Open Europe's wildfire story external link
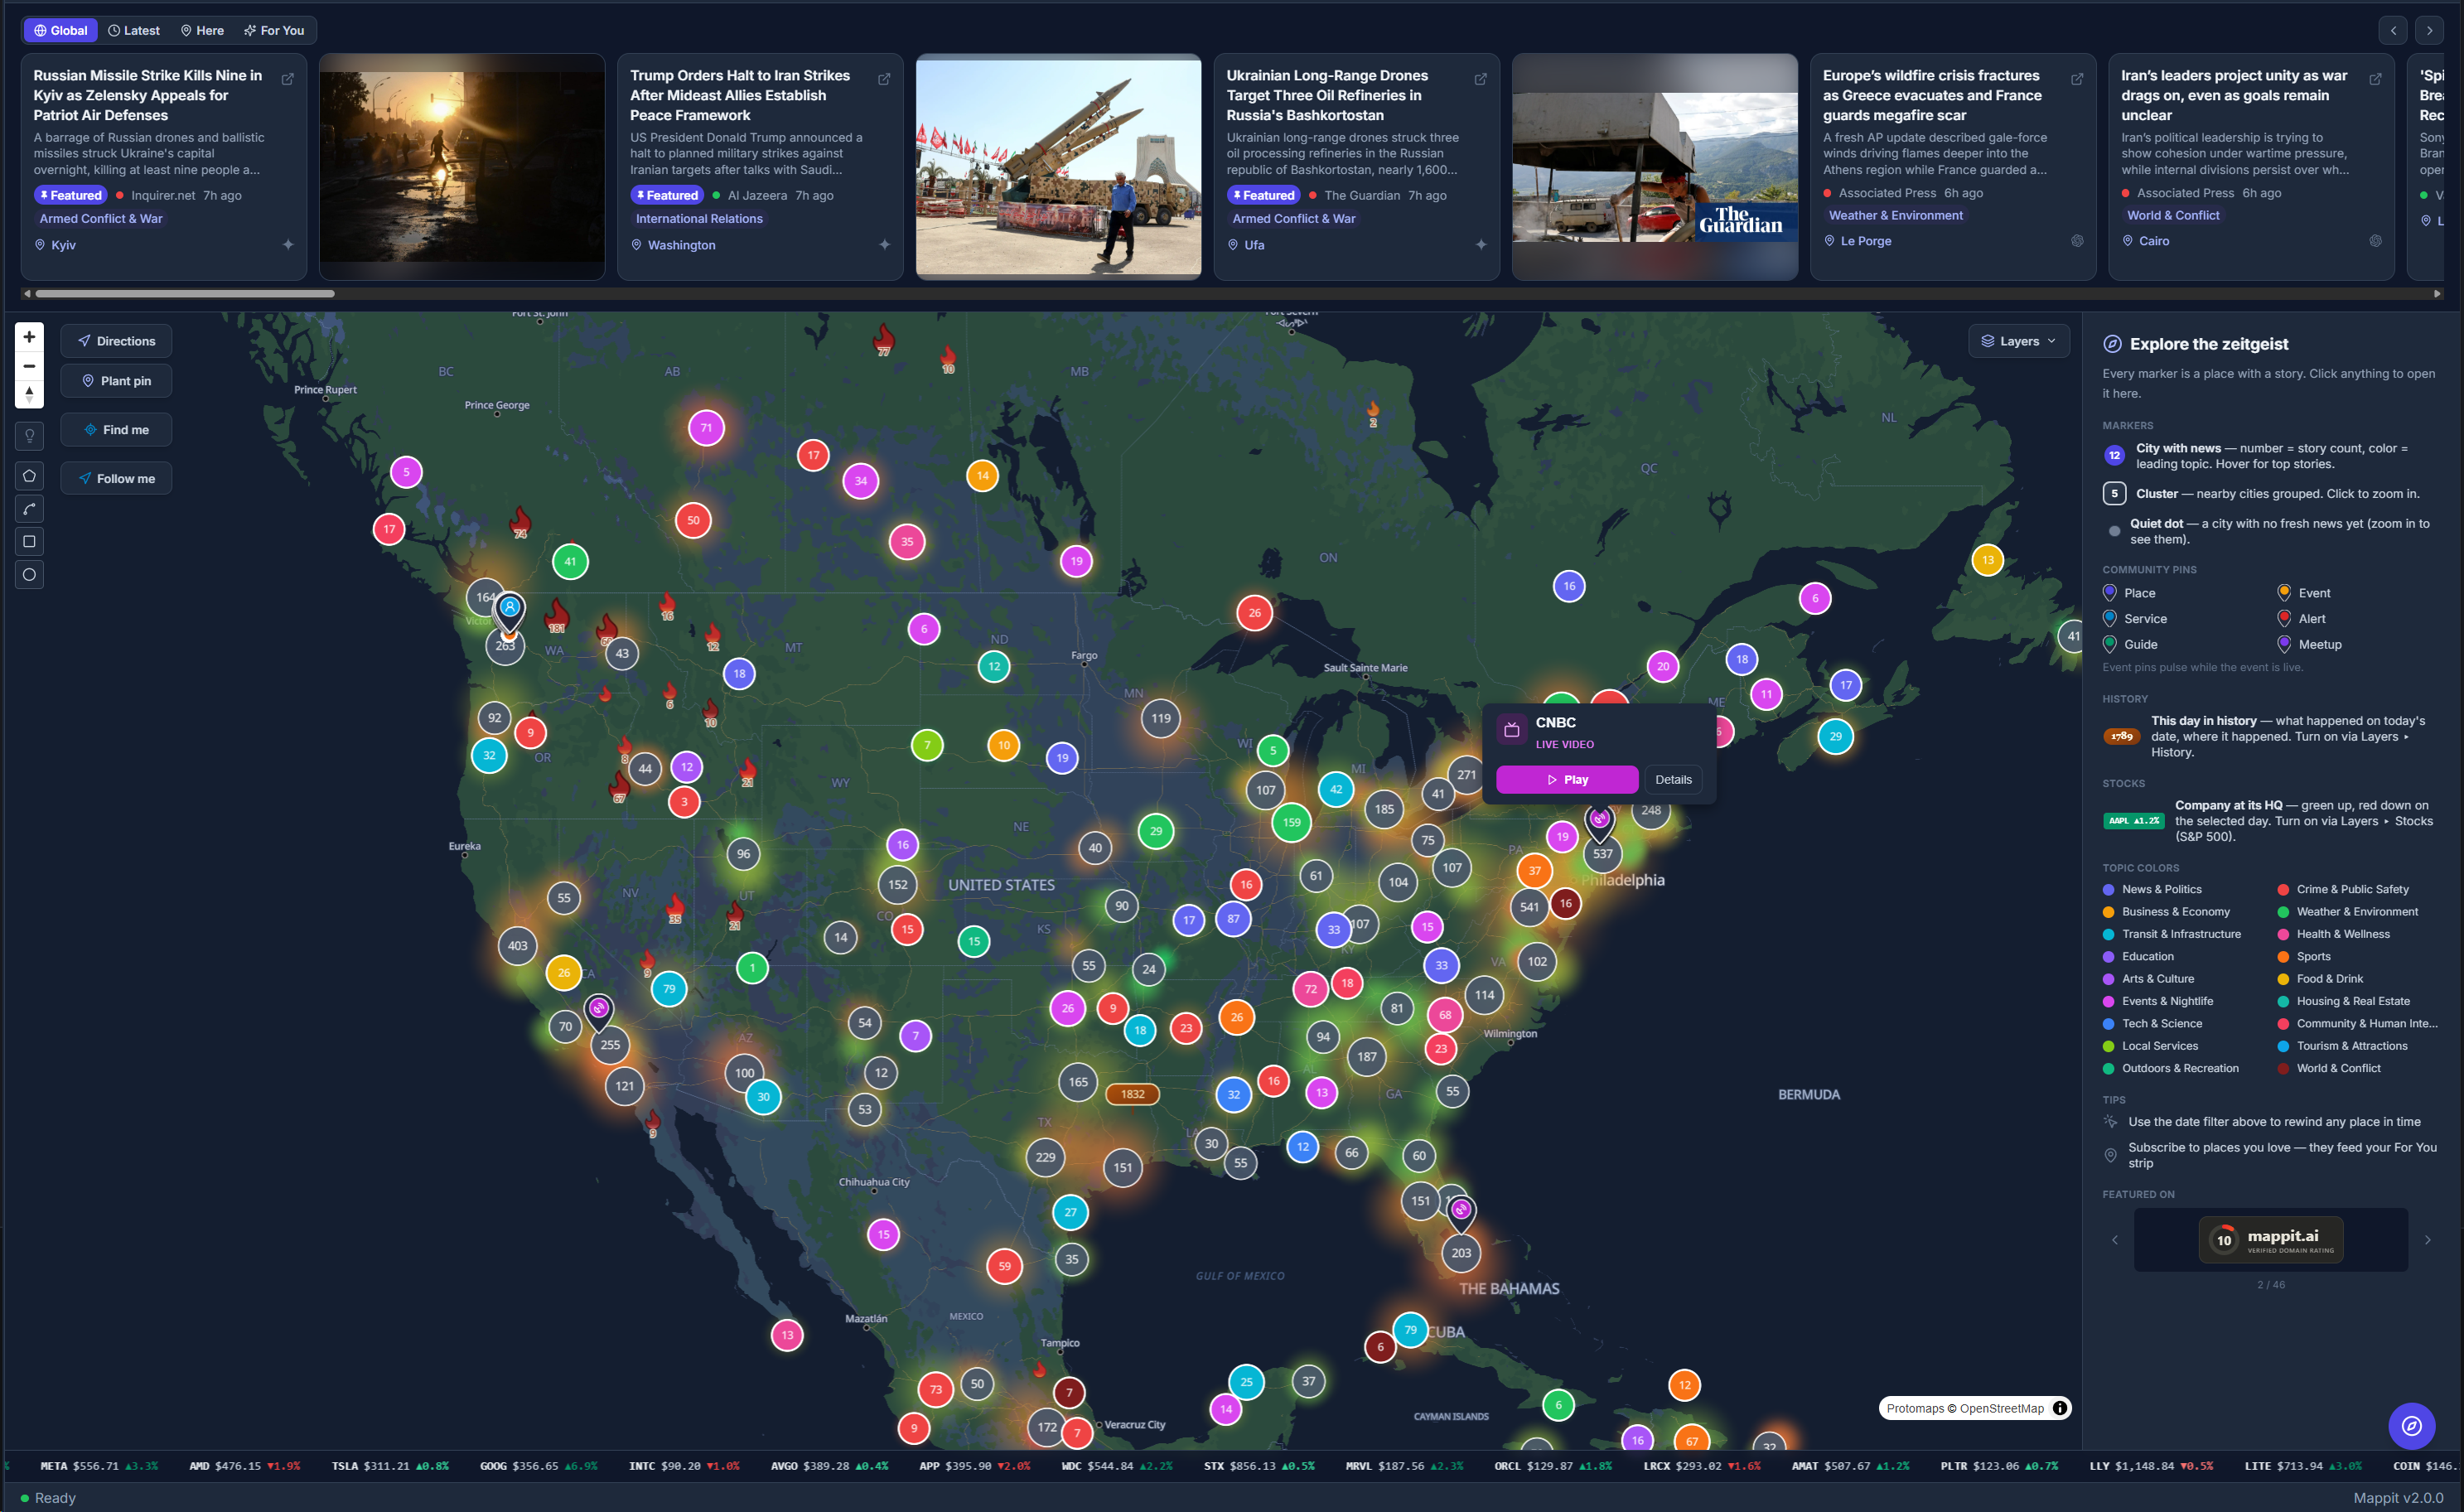 (2077, 79)
